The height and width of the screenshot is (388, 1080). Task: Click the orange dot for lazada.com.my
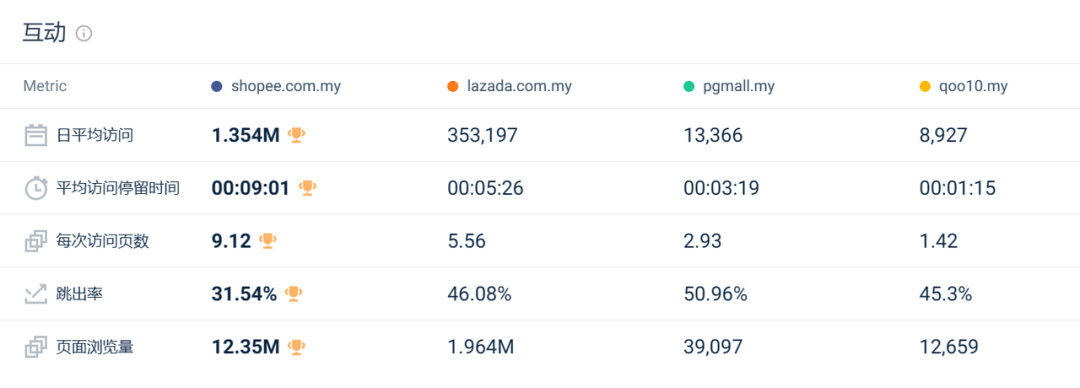click(x=453, y=87)
